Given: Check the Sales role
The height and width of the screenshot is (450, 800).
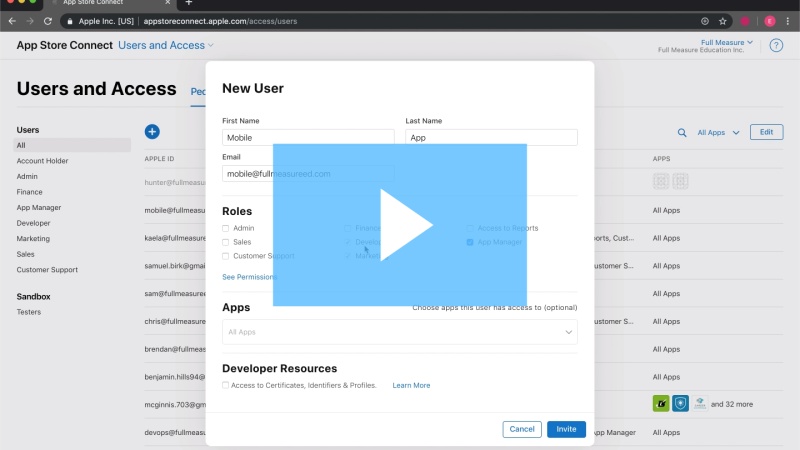Looking at the screenshot, I should point(226,242).
